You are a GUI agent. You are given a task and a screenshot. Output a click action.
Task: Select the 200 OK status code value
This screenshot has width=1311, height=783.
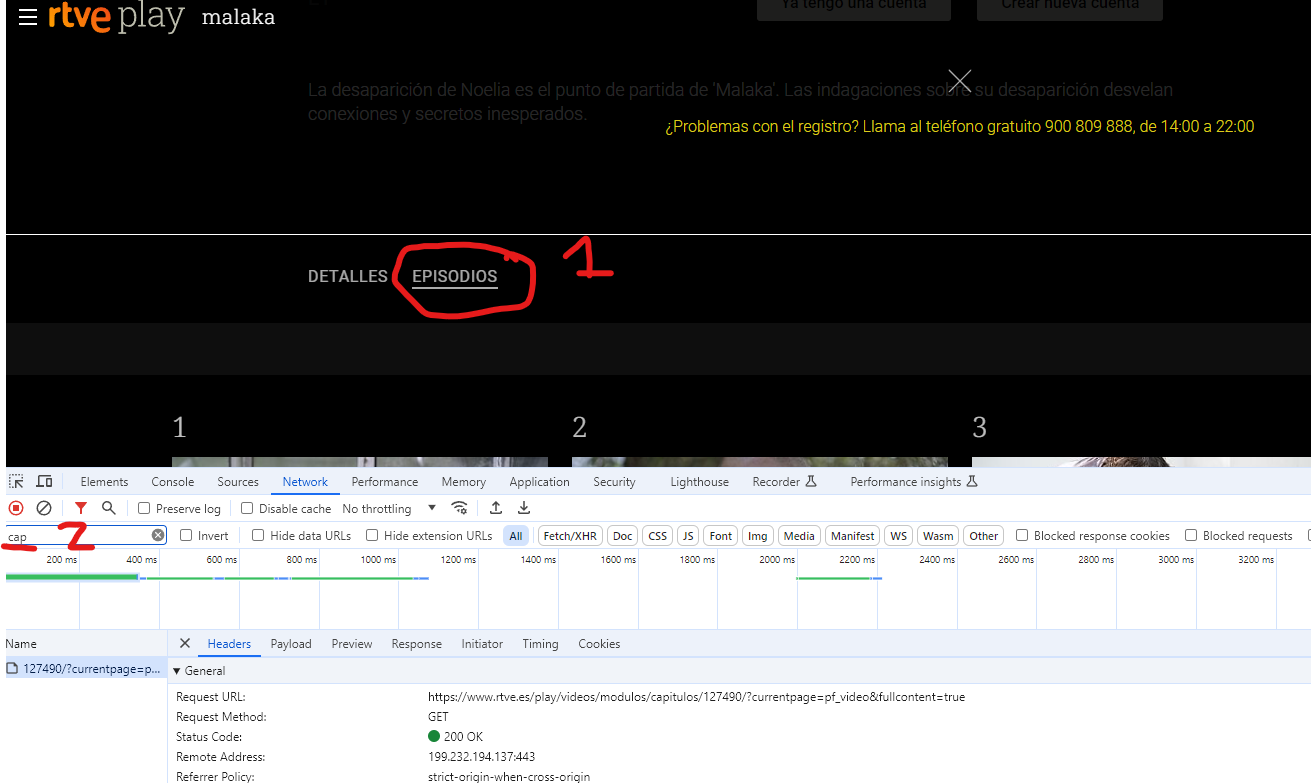click(x=456, y=737)
